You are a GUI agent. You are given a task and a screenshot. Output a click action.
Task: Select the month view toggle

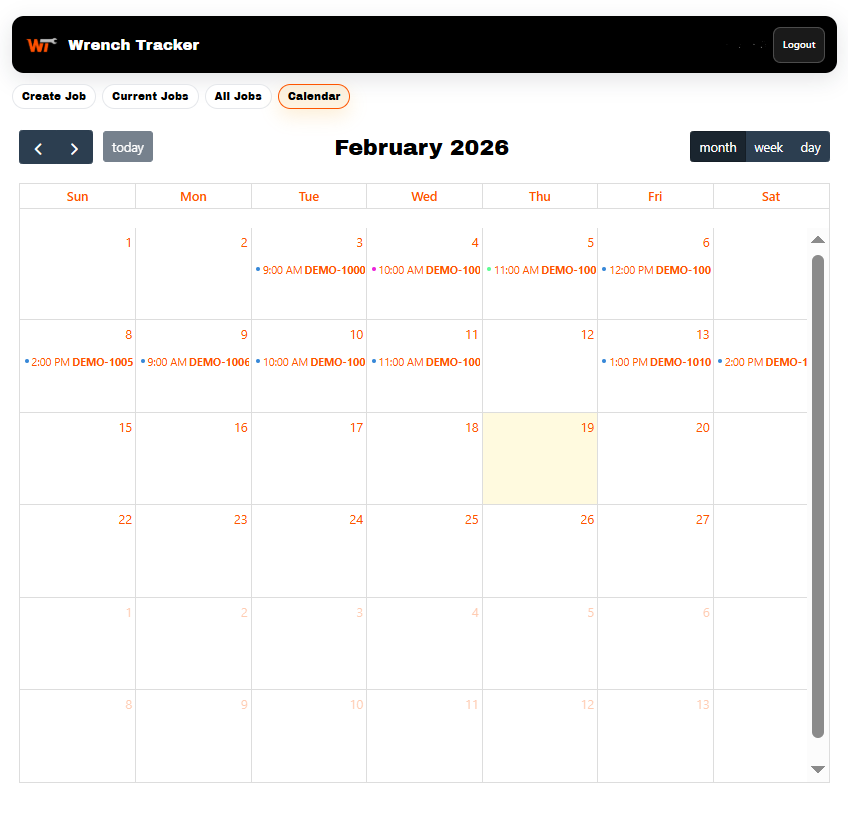coord(718,146)
